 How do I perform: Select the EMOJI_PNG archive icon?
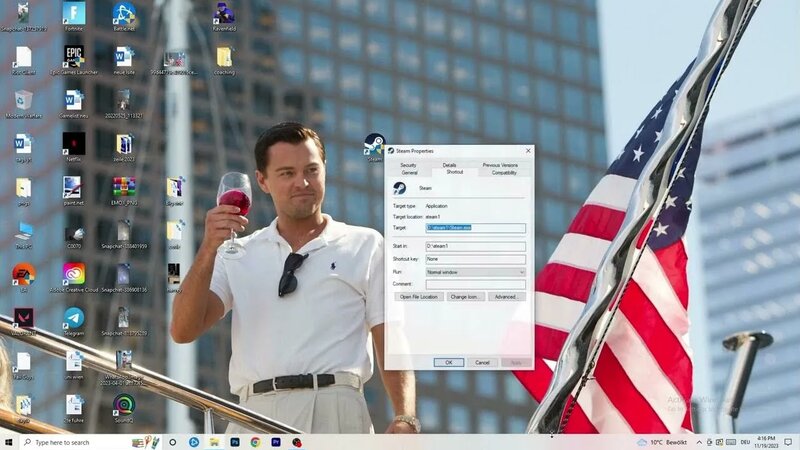(x=124, y=190)
